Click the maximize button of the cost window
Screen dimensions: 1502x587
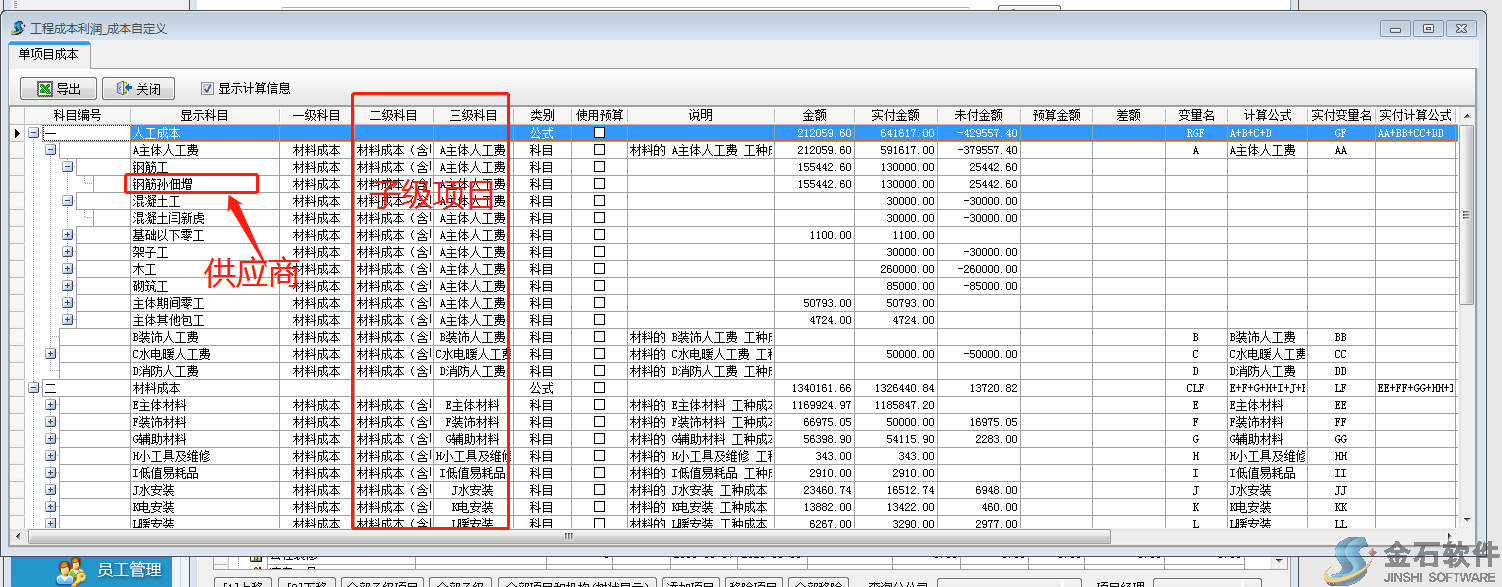[x=1428, y=29]
